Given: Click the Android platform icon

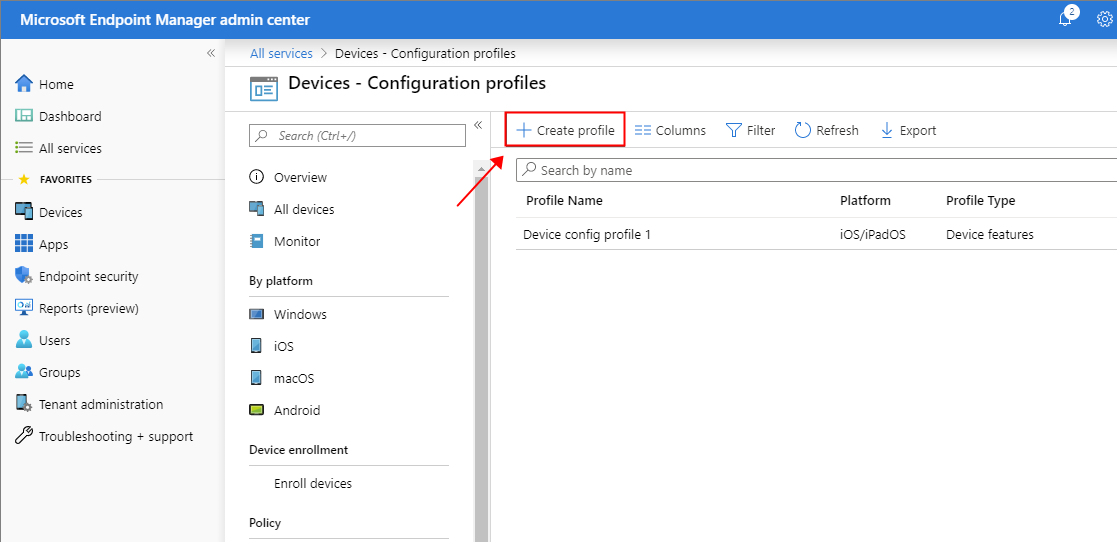Looking at the screenshot, I should pyautogui.click(x=256, y=410).
